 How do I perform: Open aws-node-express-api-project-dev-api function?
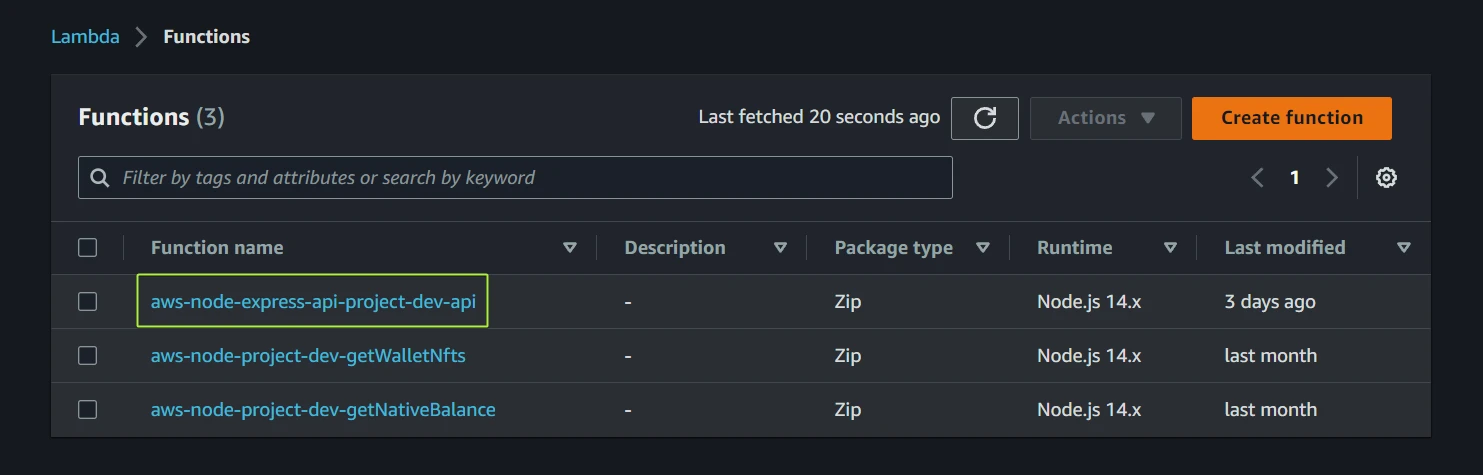313,302
